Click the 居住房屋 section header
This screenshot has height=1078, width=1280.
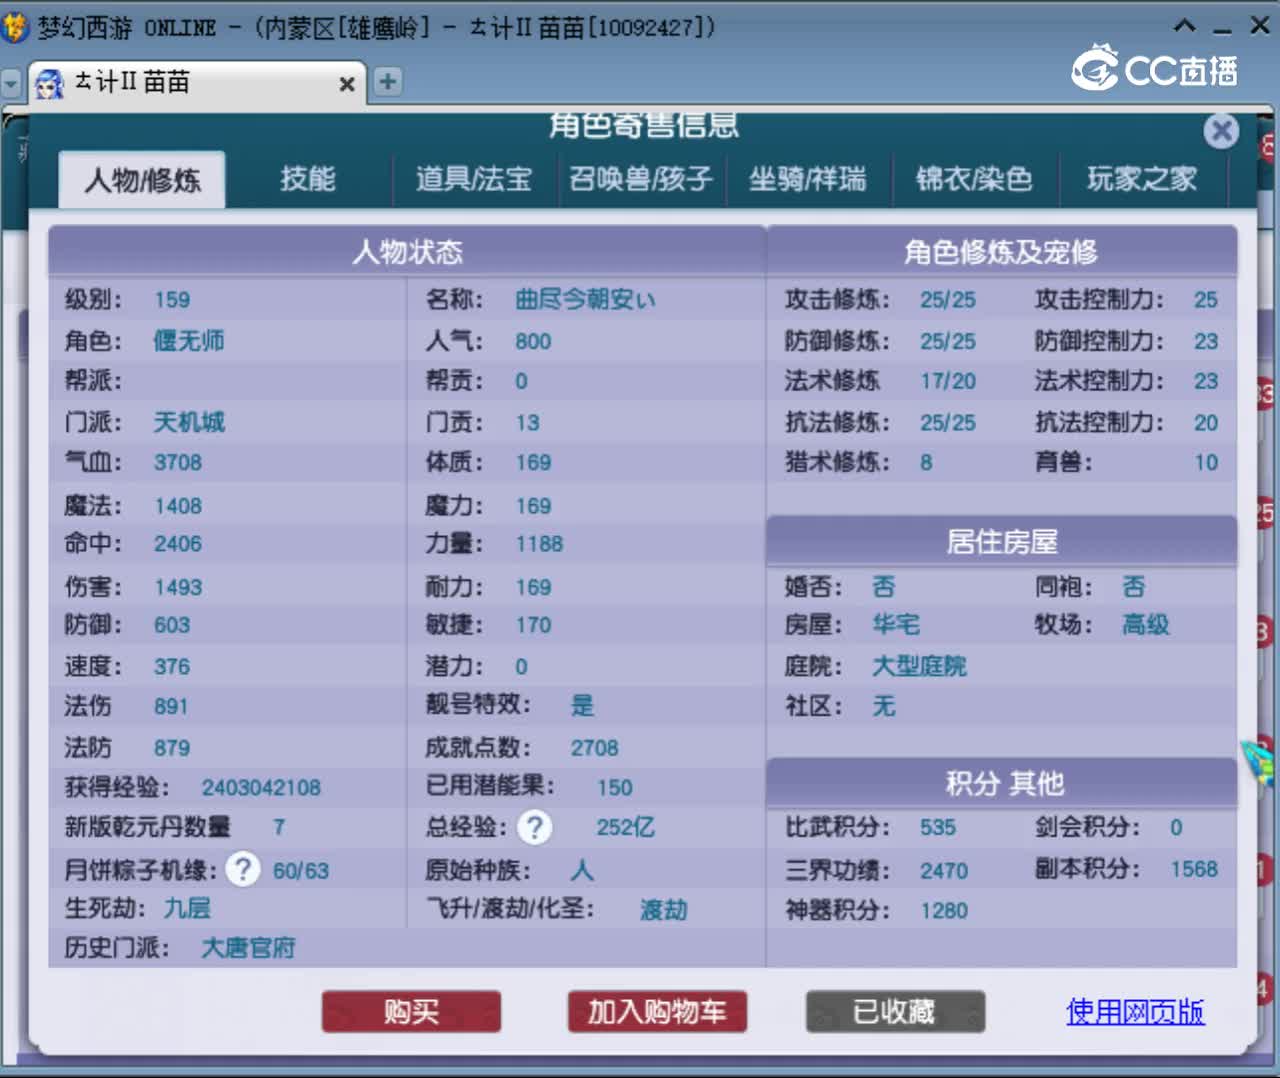(x=1002, y=542)
